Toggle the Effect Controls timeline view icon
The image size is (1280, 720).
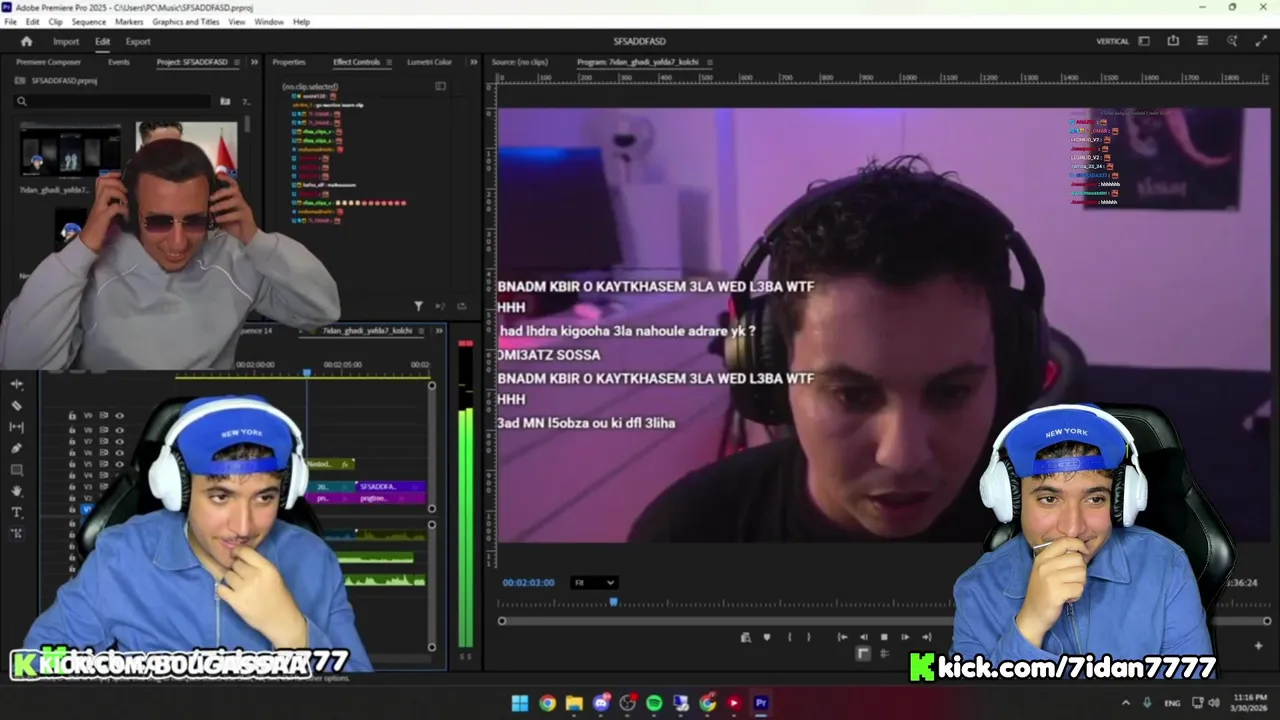coord(440,86)
